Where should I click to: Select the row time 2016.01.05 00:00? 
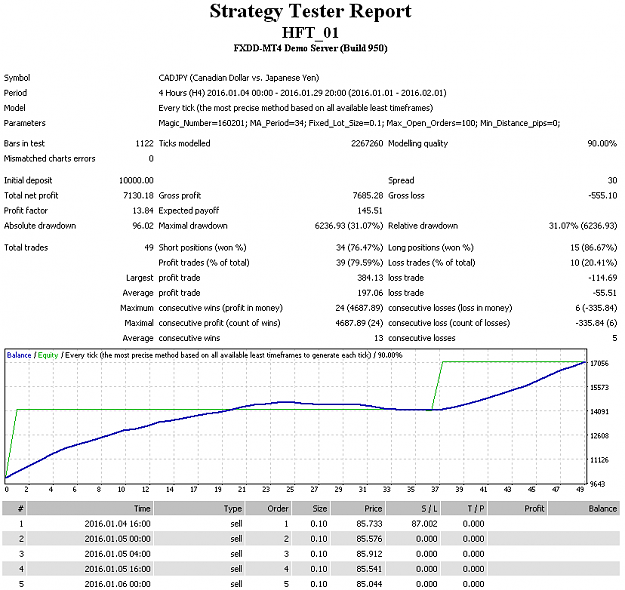pyautogui.click(x=117, y=539)
